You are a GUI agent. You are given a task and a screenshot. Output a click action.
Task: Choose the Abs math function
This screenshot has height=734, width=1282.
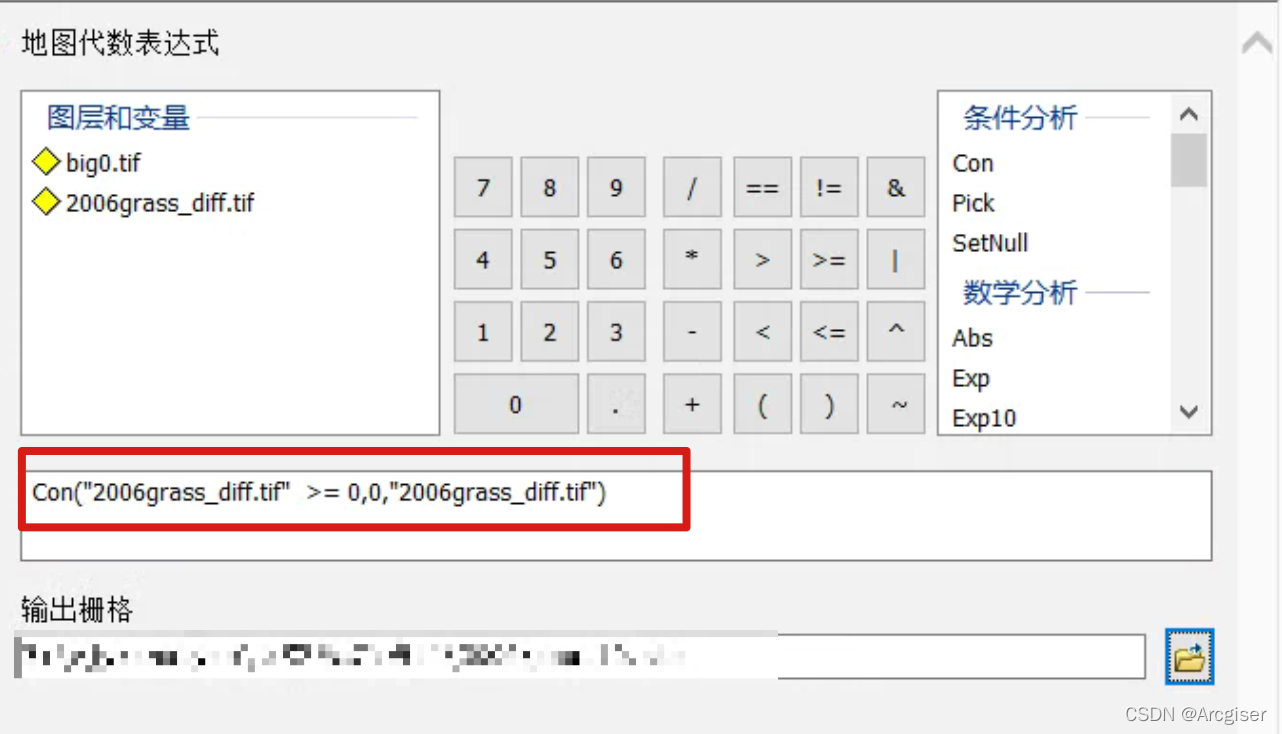(x=972, y=338)
